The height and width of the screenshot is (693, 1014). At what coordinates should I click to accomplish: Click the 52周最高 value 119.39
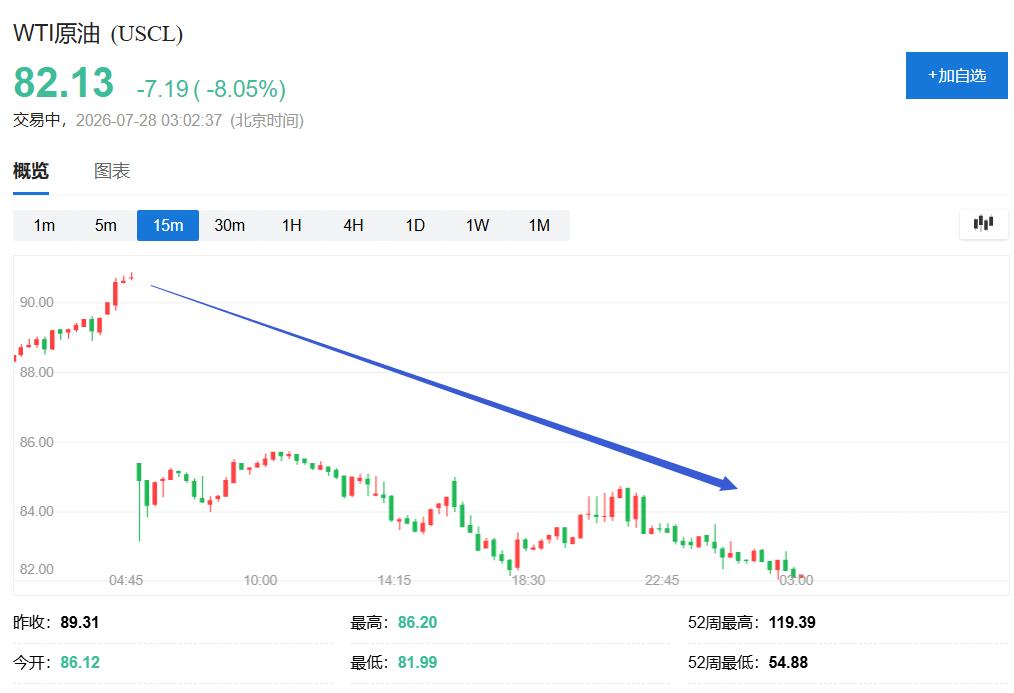coord(792,623)
